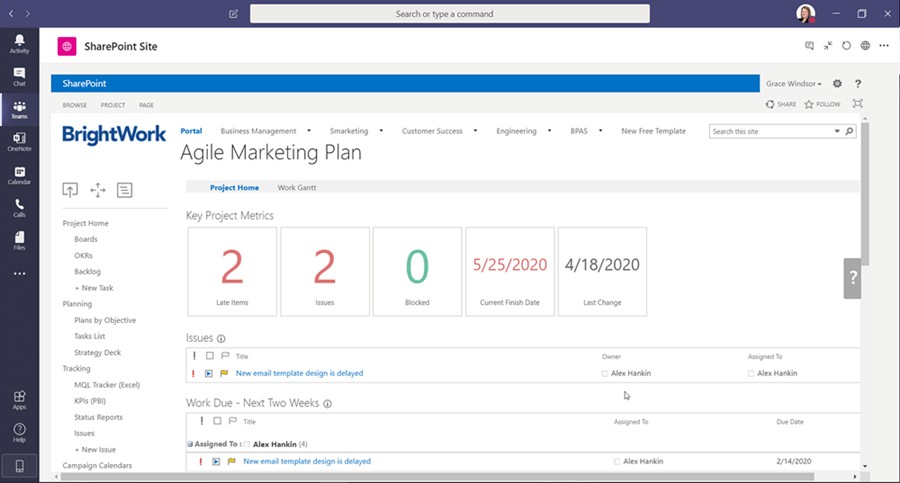Expand the Smarketing menu arrow

[381, 131]
